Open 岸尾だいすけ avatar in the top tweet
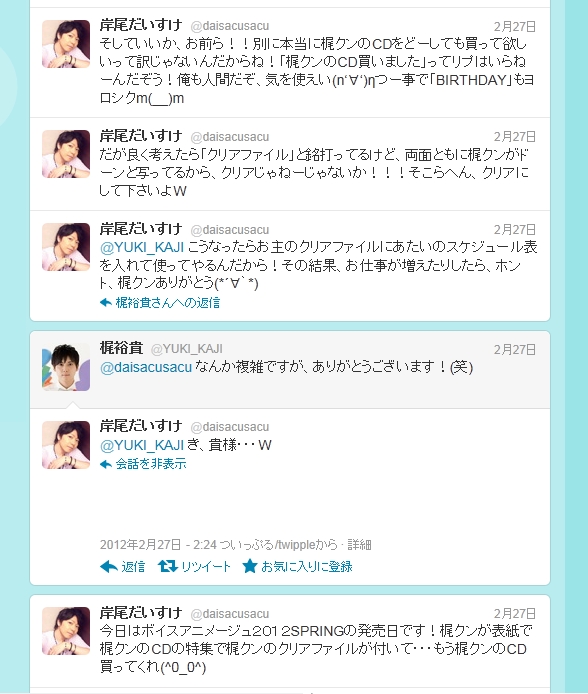This screenshot has height=694, width=588. coord(66,44)
